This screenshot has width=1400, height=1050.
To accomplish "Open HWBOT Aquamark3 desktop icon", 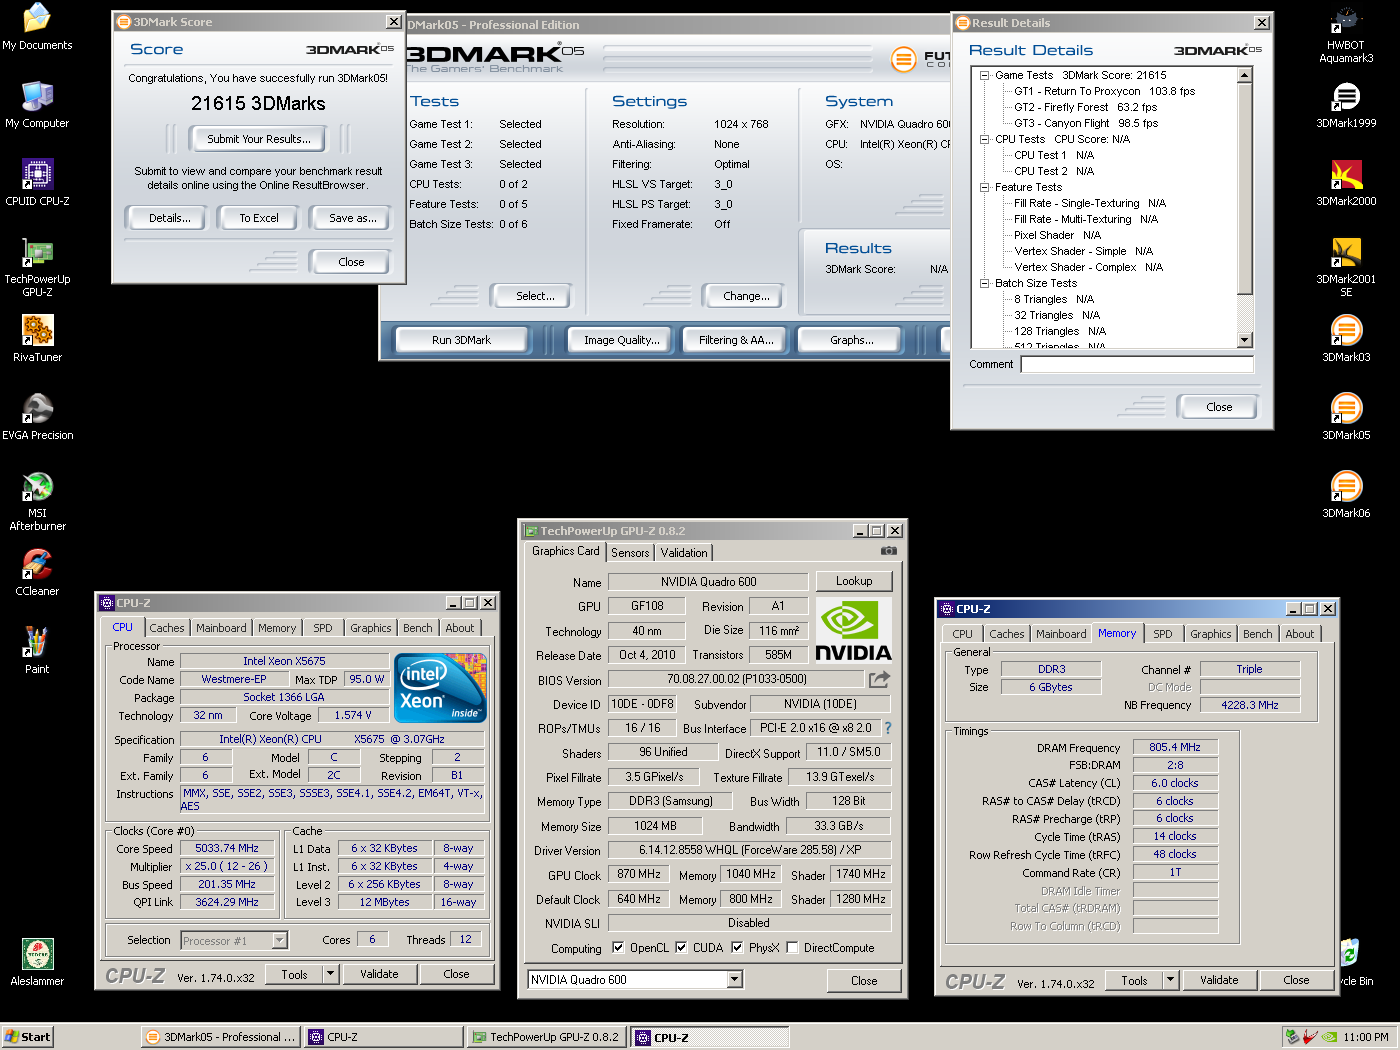I will pyautogui.click(x=1346, y=33).
